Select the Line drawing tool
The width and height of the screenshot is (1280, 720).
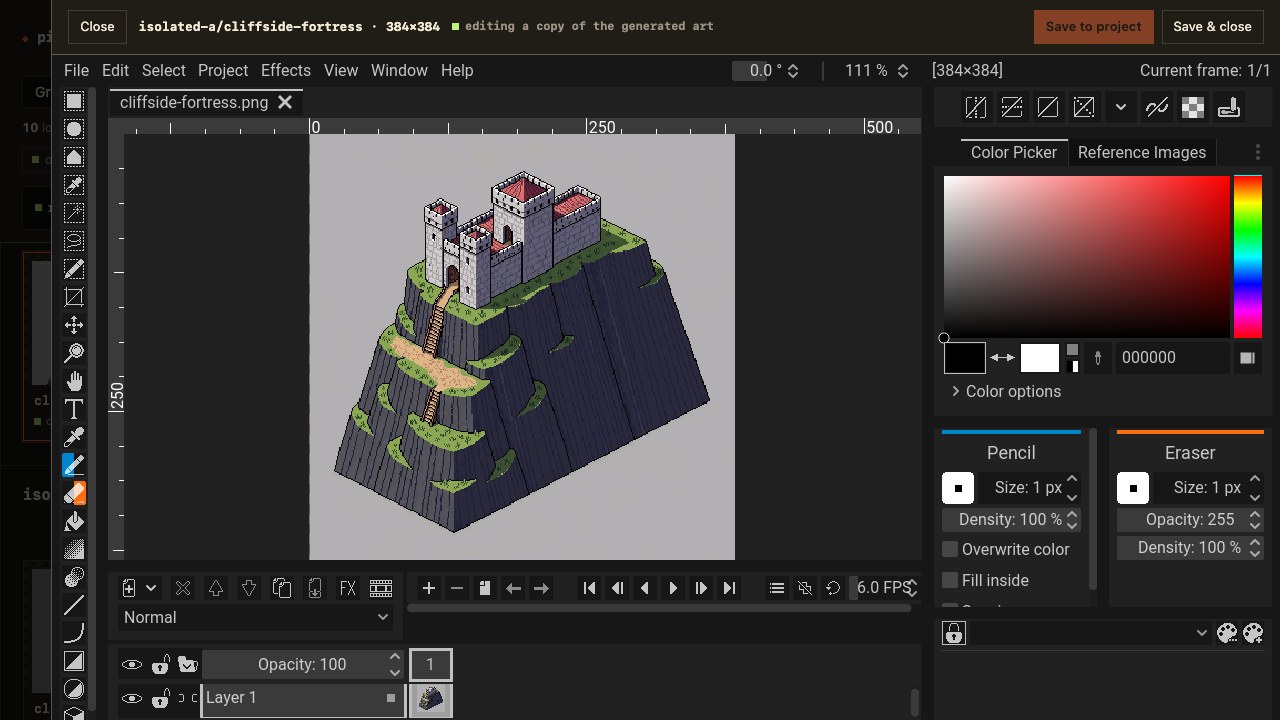[x=74, y=605]
